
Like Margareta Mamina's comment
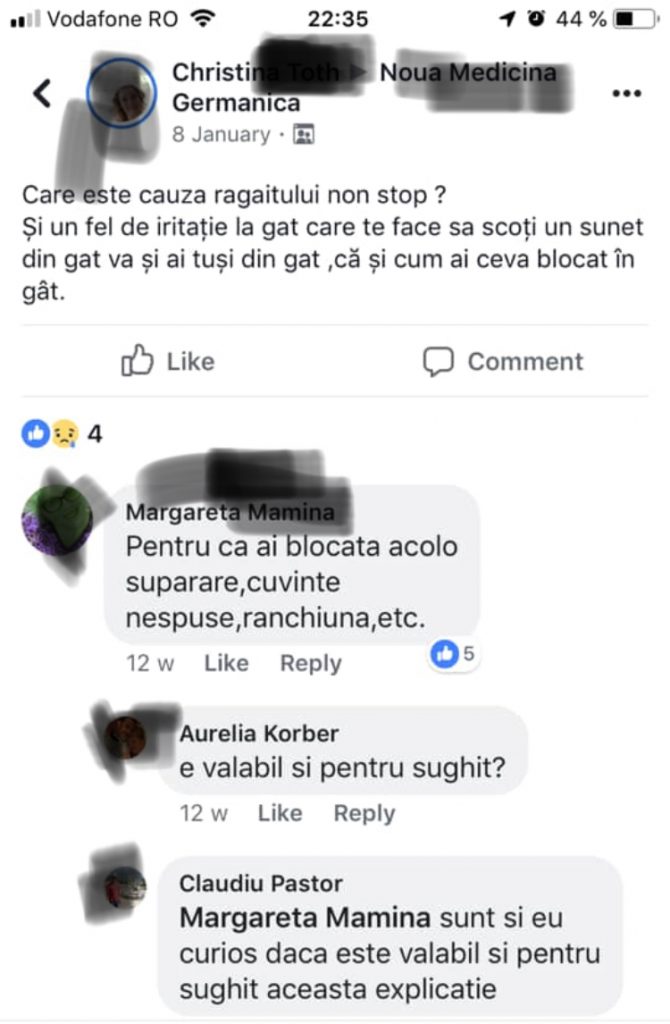pos(226,663)
